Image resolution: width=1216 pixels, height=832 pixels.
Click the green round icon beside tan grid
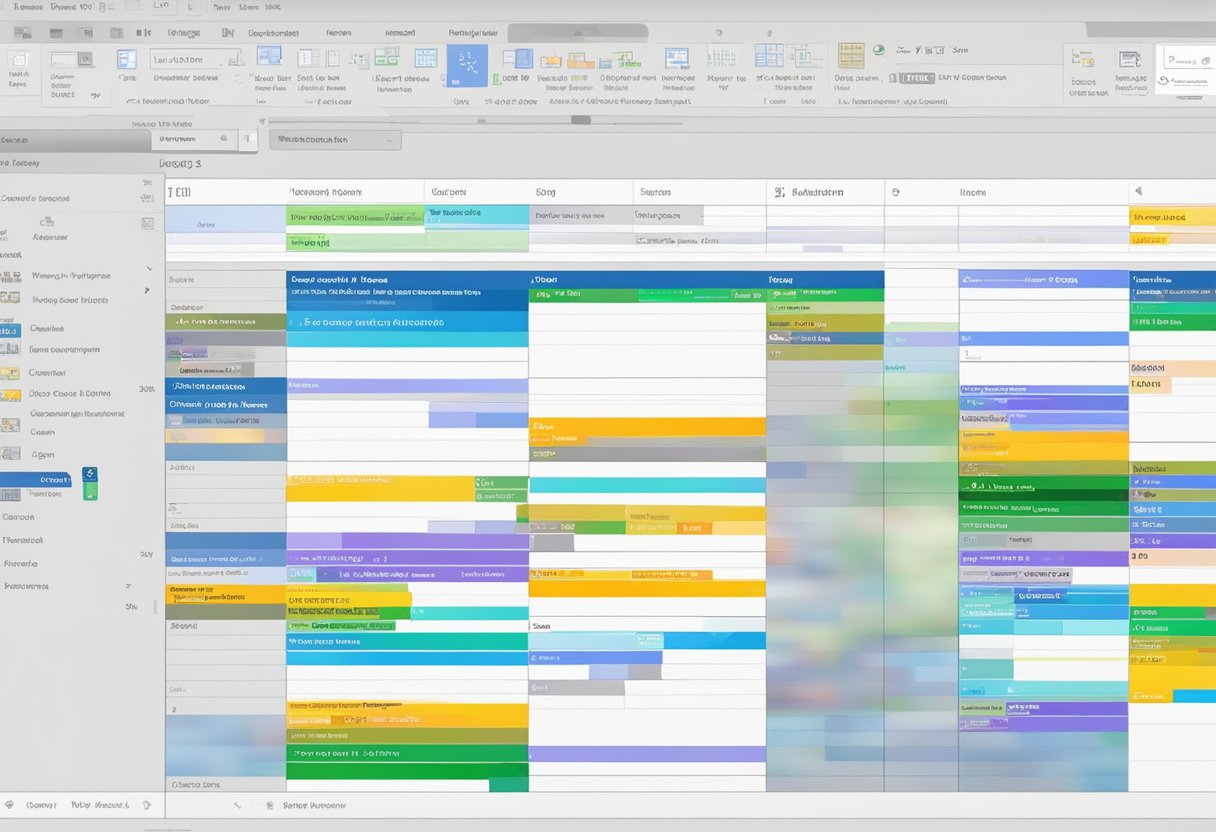pos(879,49)
